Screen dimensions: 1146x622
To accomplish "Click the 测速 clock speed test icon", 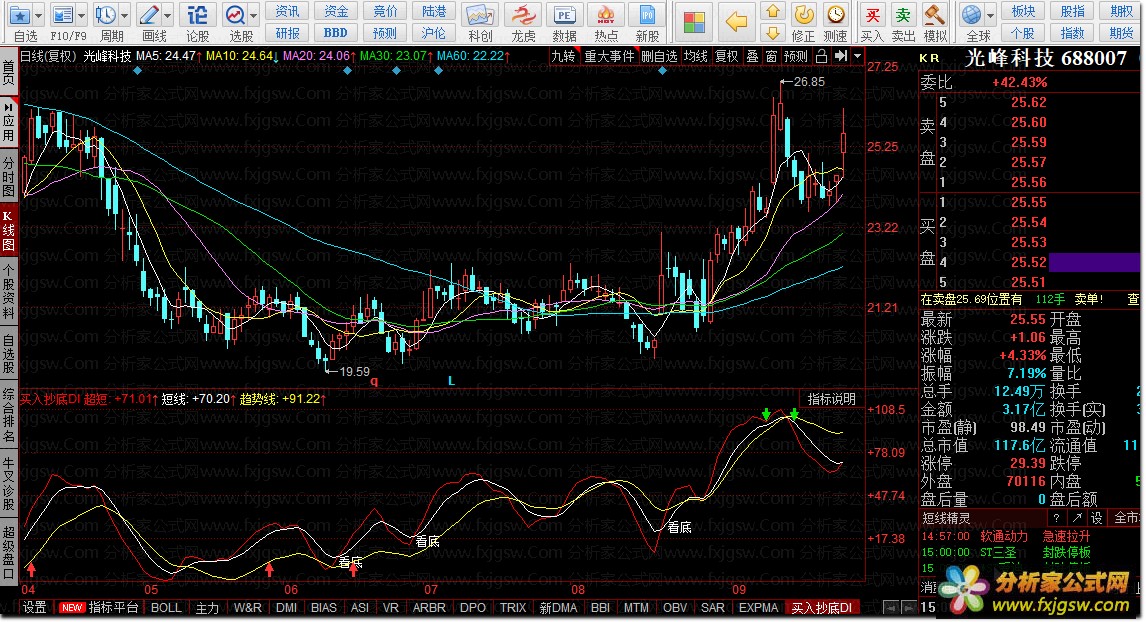I will (x=835, y=14).
